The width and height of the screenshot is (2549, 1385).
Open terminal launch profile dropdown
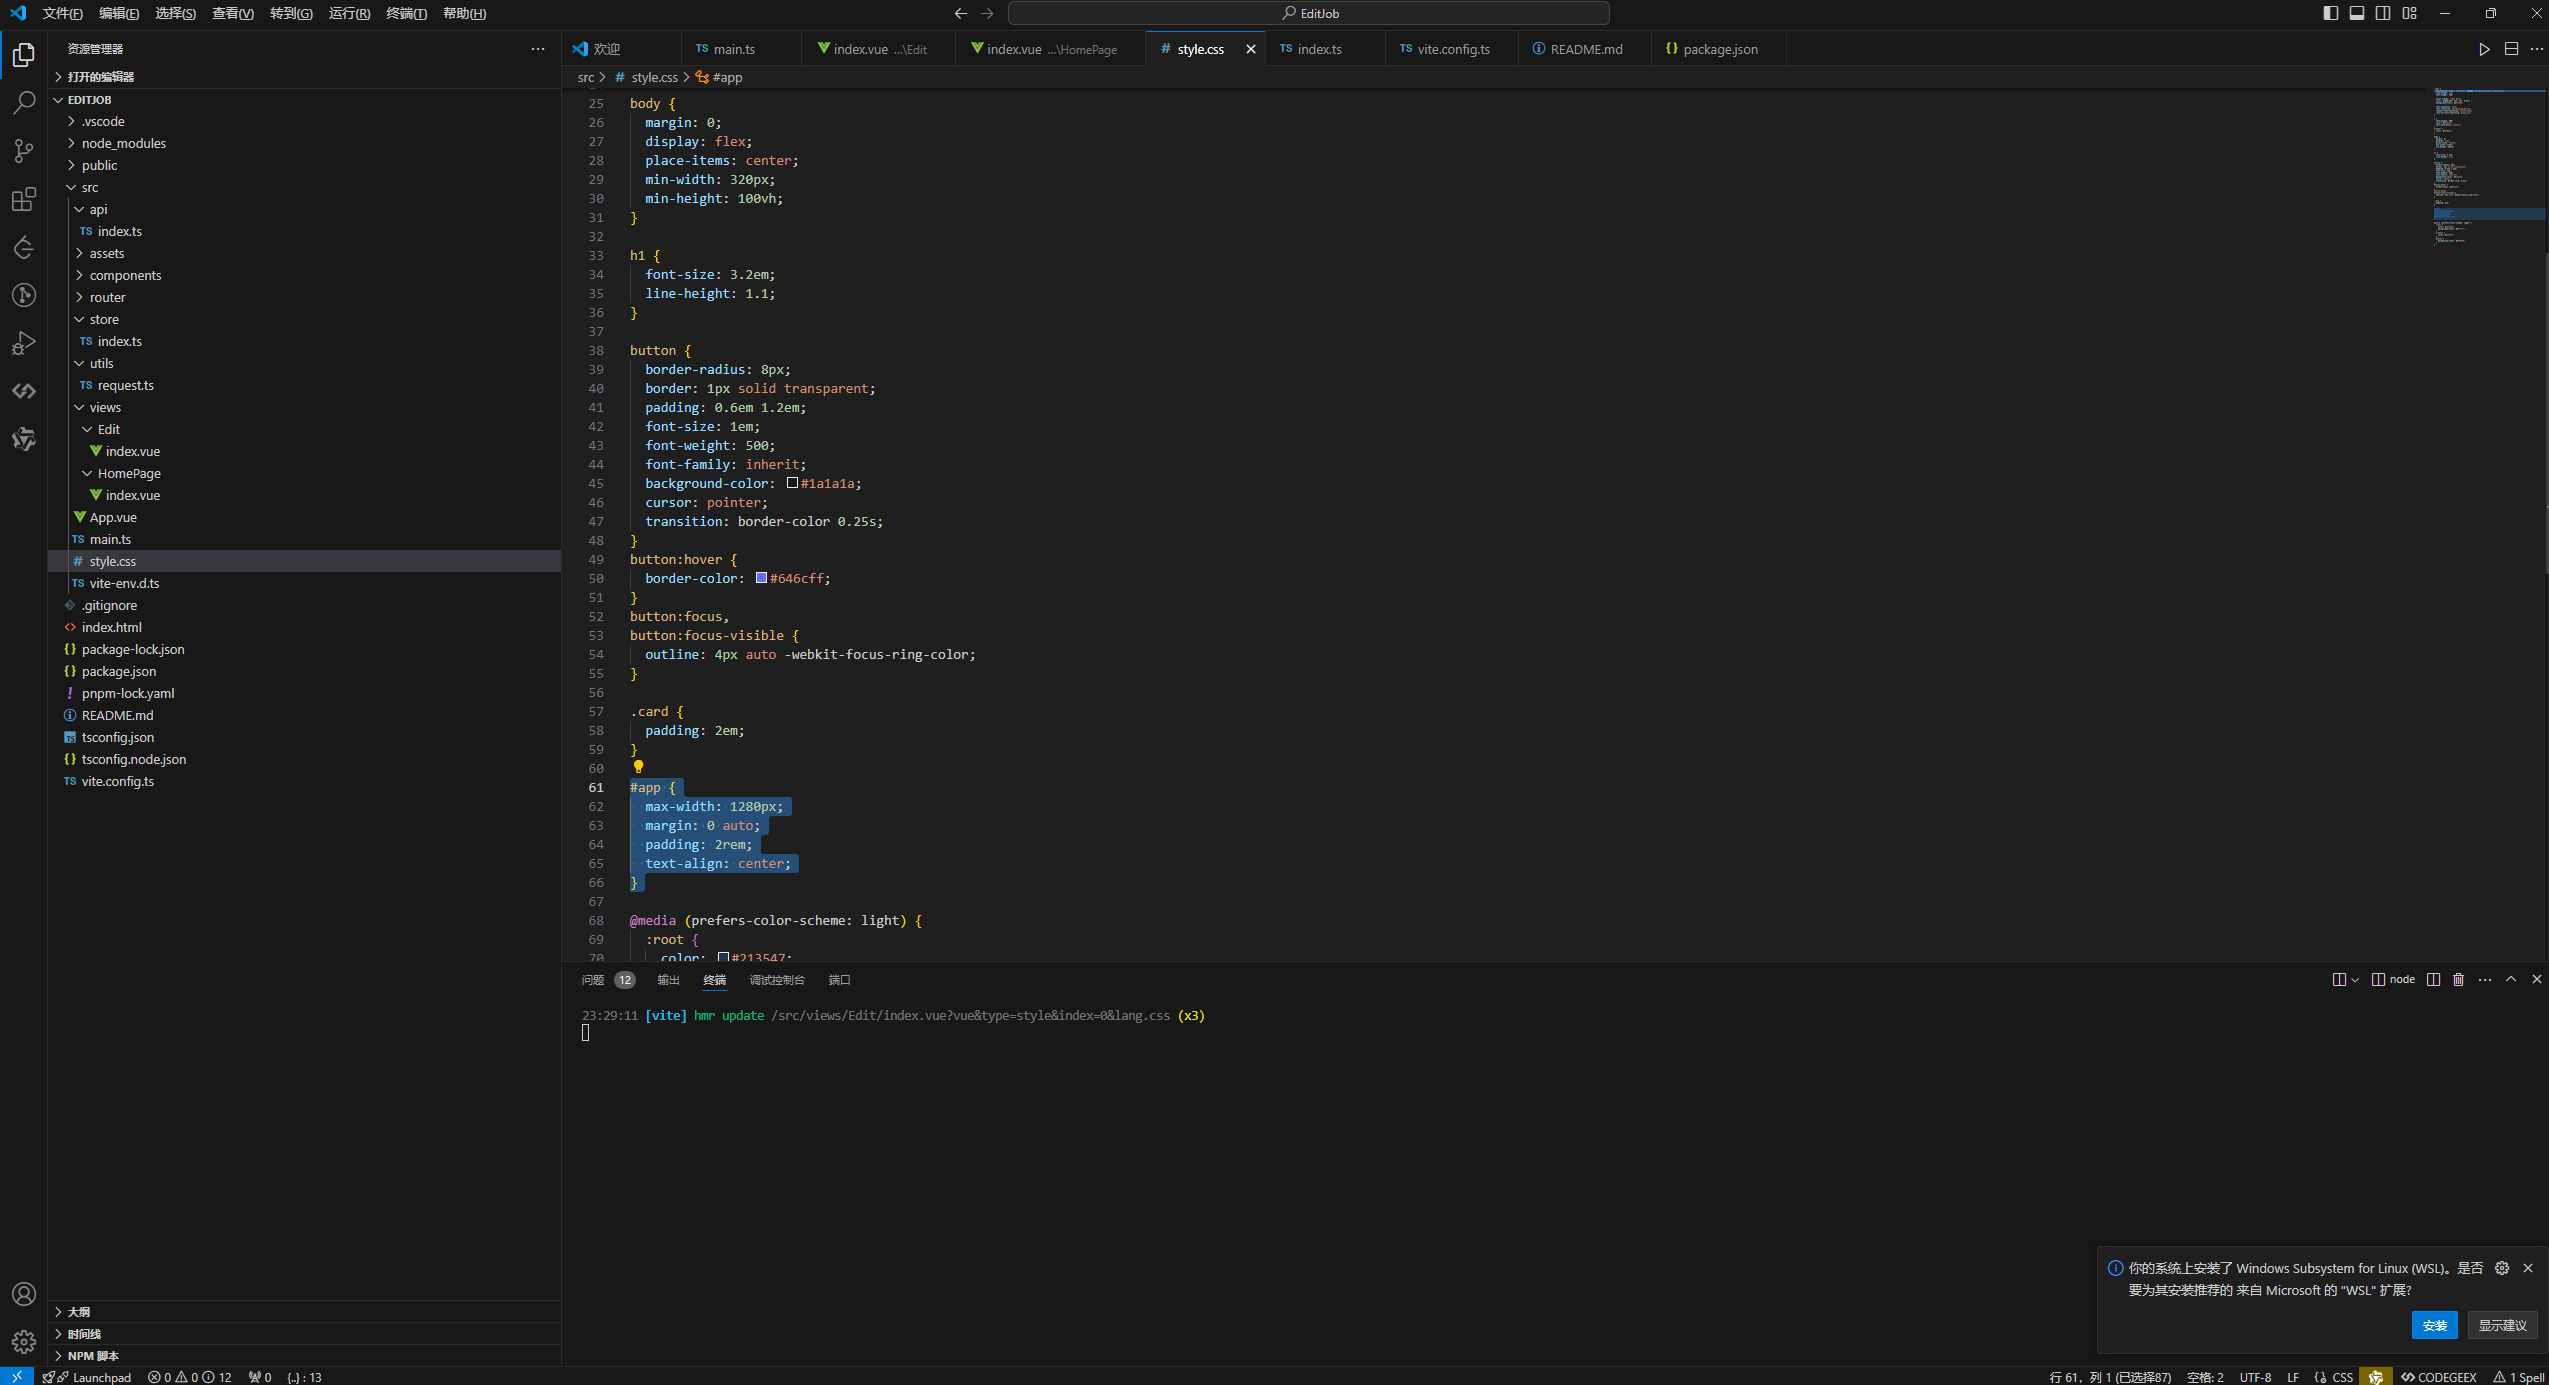pyautogui.click(x=2355, y=980)
